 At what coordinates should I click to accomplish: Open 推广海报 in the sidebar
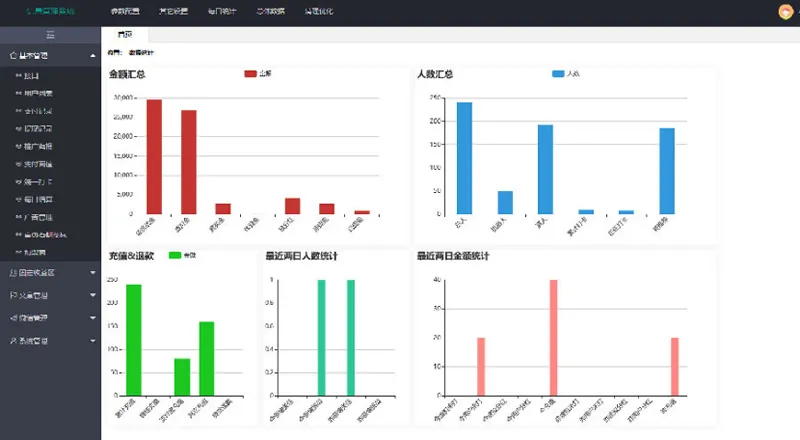(x=38, y=146)
